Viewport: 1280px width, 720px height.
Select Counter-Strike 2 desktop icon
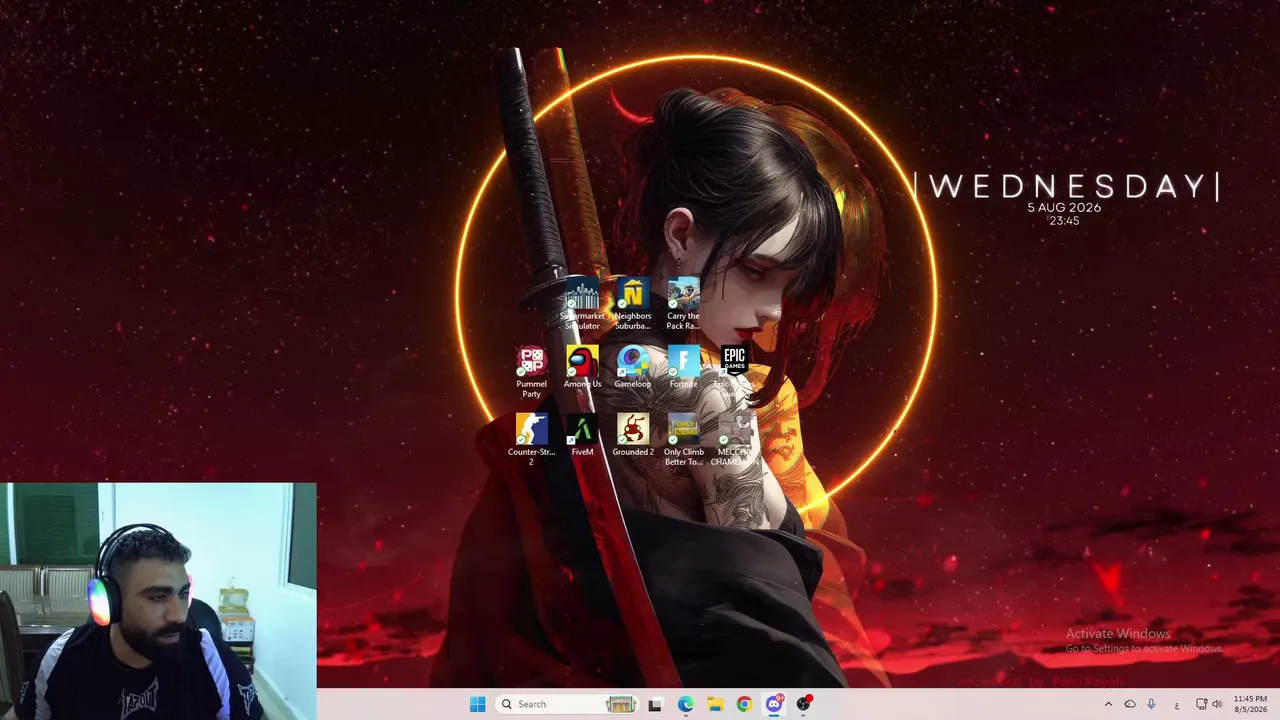click(x=531, y=441)
